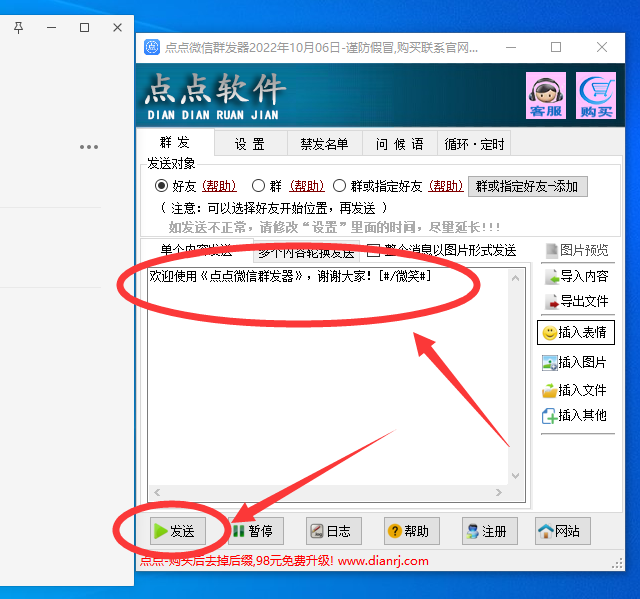Click the text area scroll up arrow
This screenshot has height=599, width=640.
[516, 278]
